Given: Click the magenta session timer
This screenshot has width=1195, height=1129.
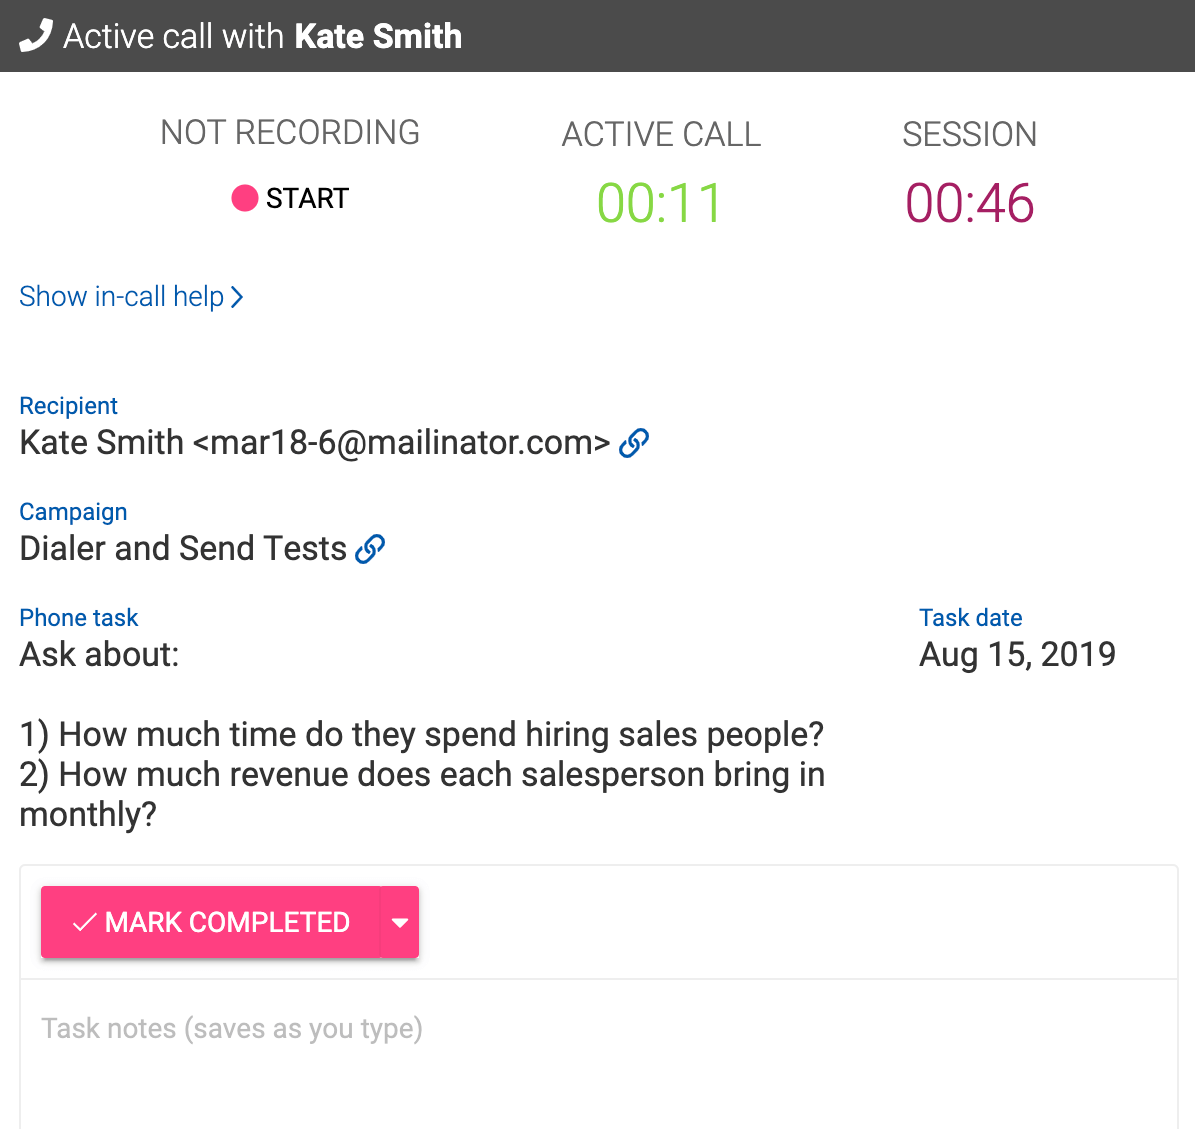Looking at the screenshot, I should pyautogui.click(x=969, y=203).
